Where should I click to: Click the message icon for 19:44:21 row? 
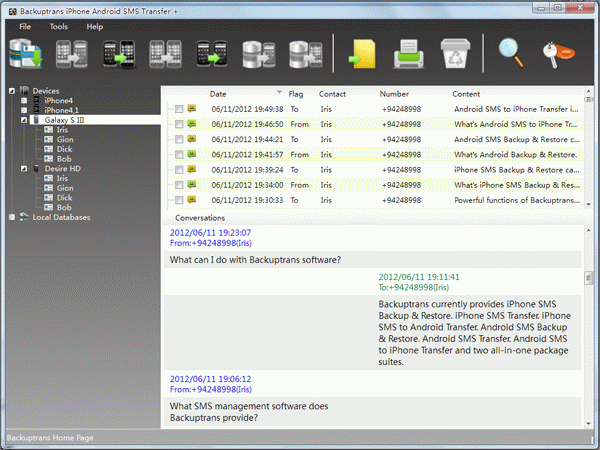coord(192,139)
